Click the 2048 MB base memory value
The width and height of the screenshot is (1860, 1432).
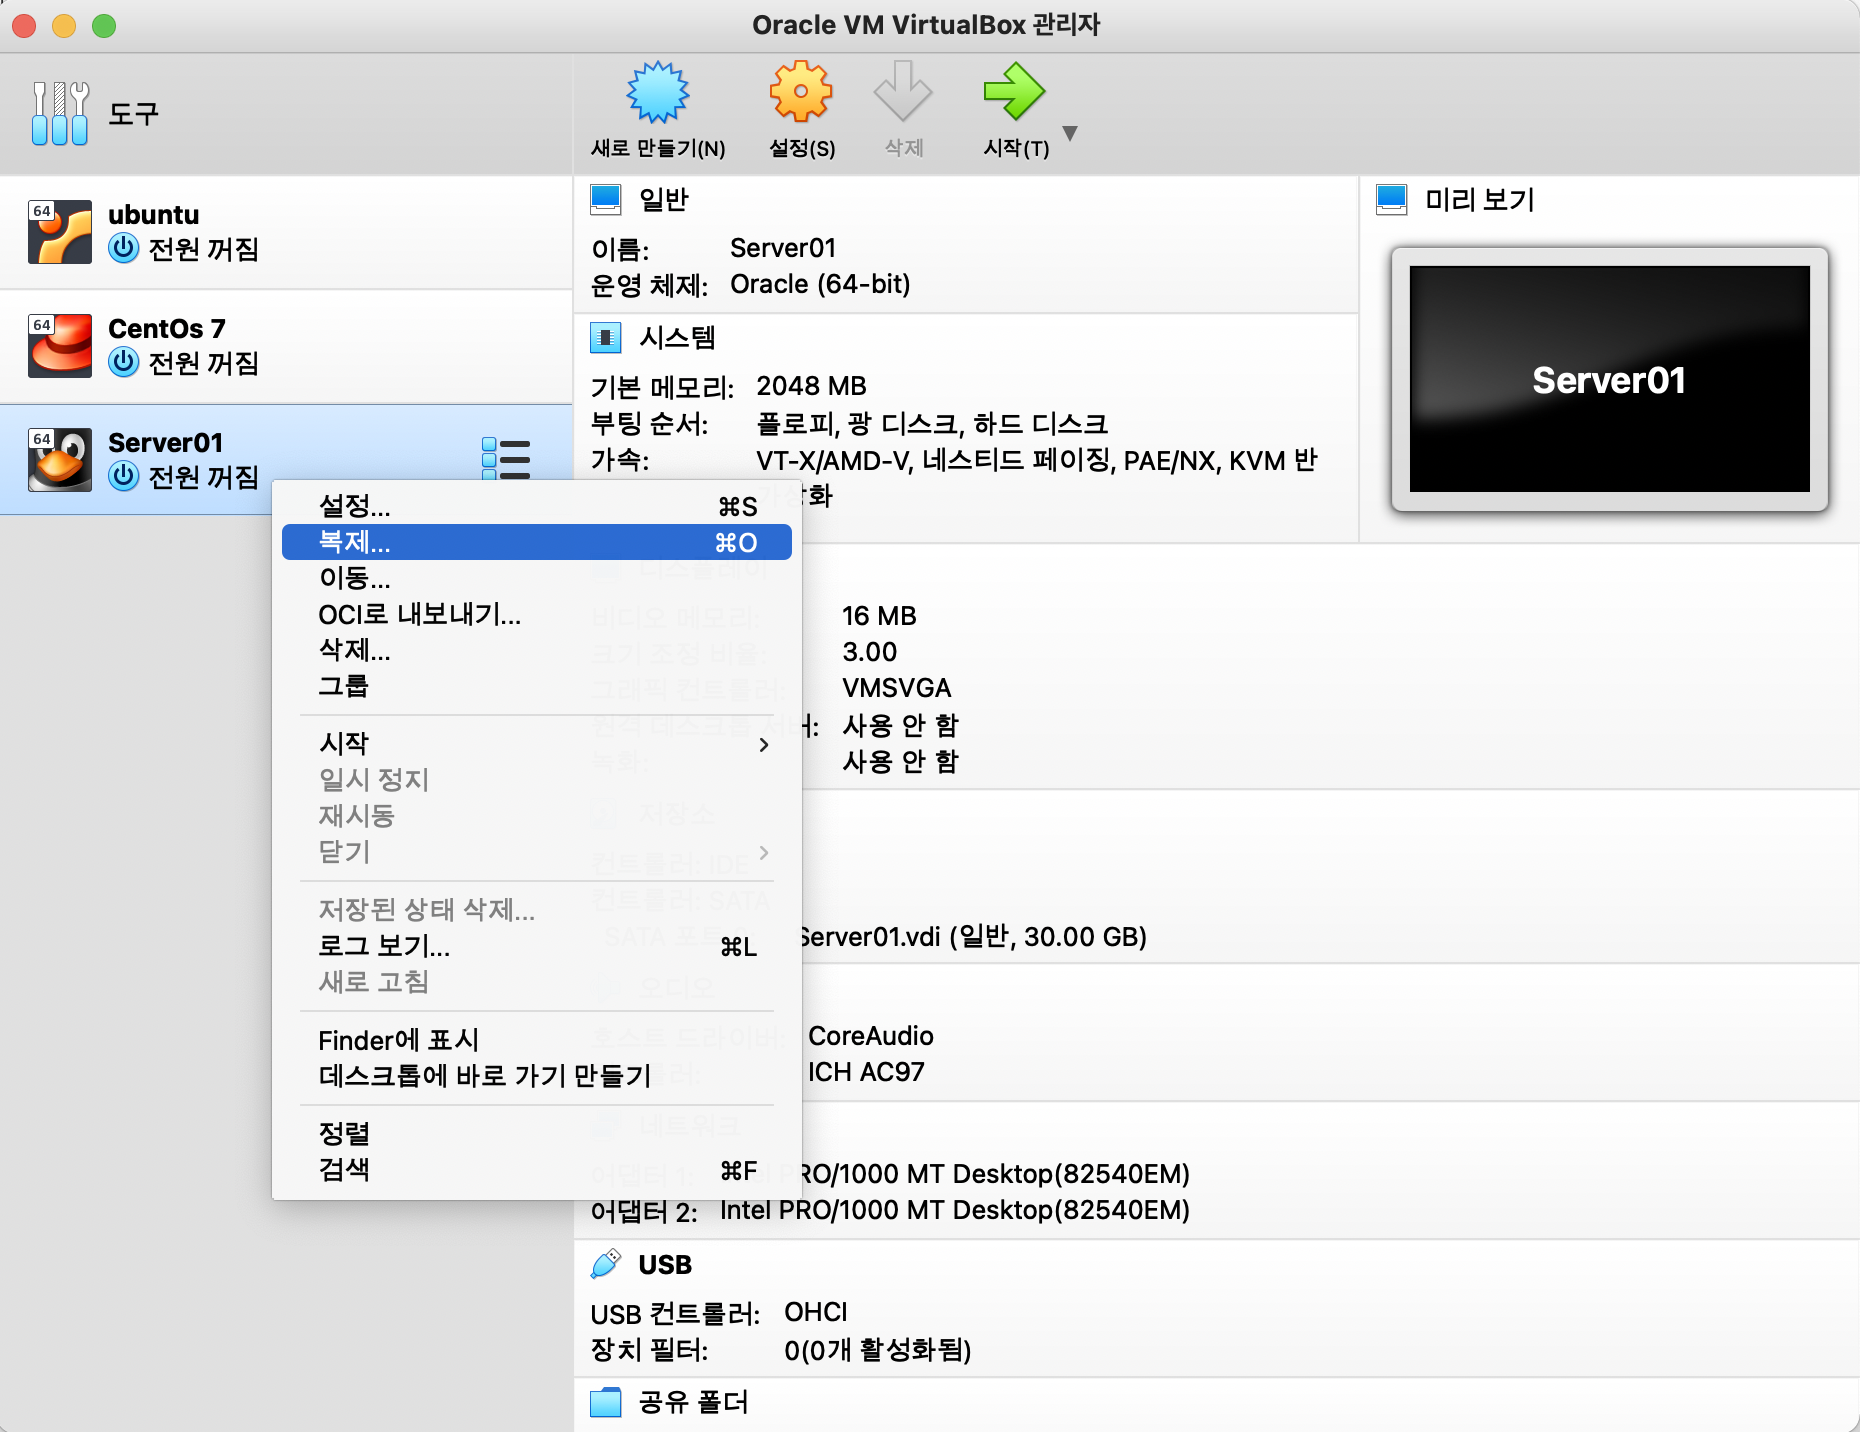[x=811, y=386]
